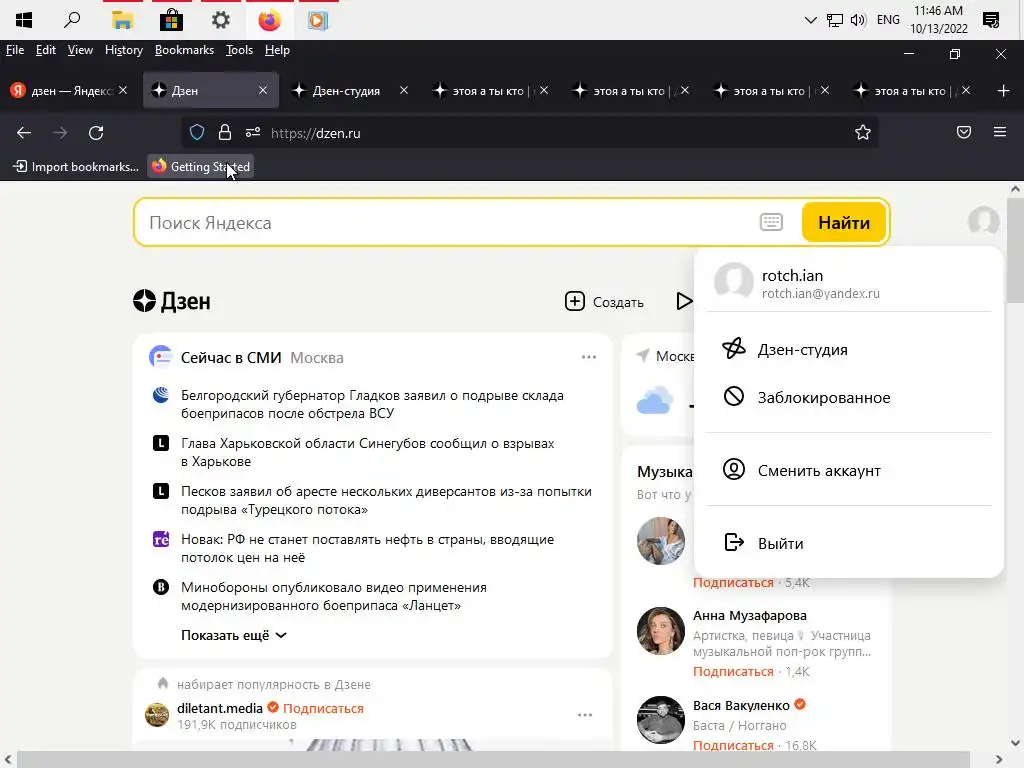The image size is (1024, 768).
Task: Reload the current page
Action: 96,133
